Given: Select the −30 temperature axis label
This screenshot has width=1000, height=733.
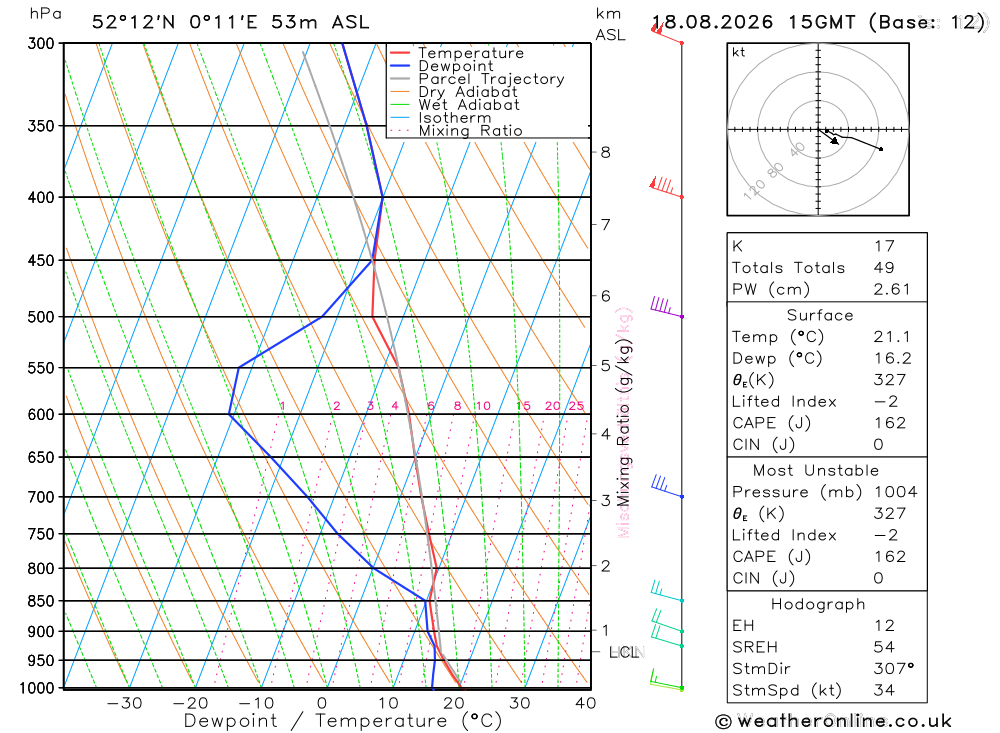Looking at the screenshot, I should [124, 703].
